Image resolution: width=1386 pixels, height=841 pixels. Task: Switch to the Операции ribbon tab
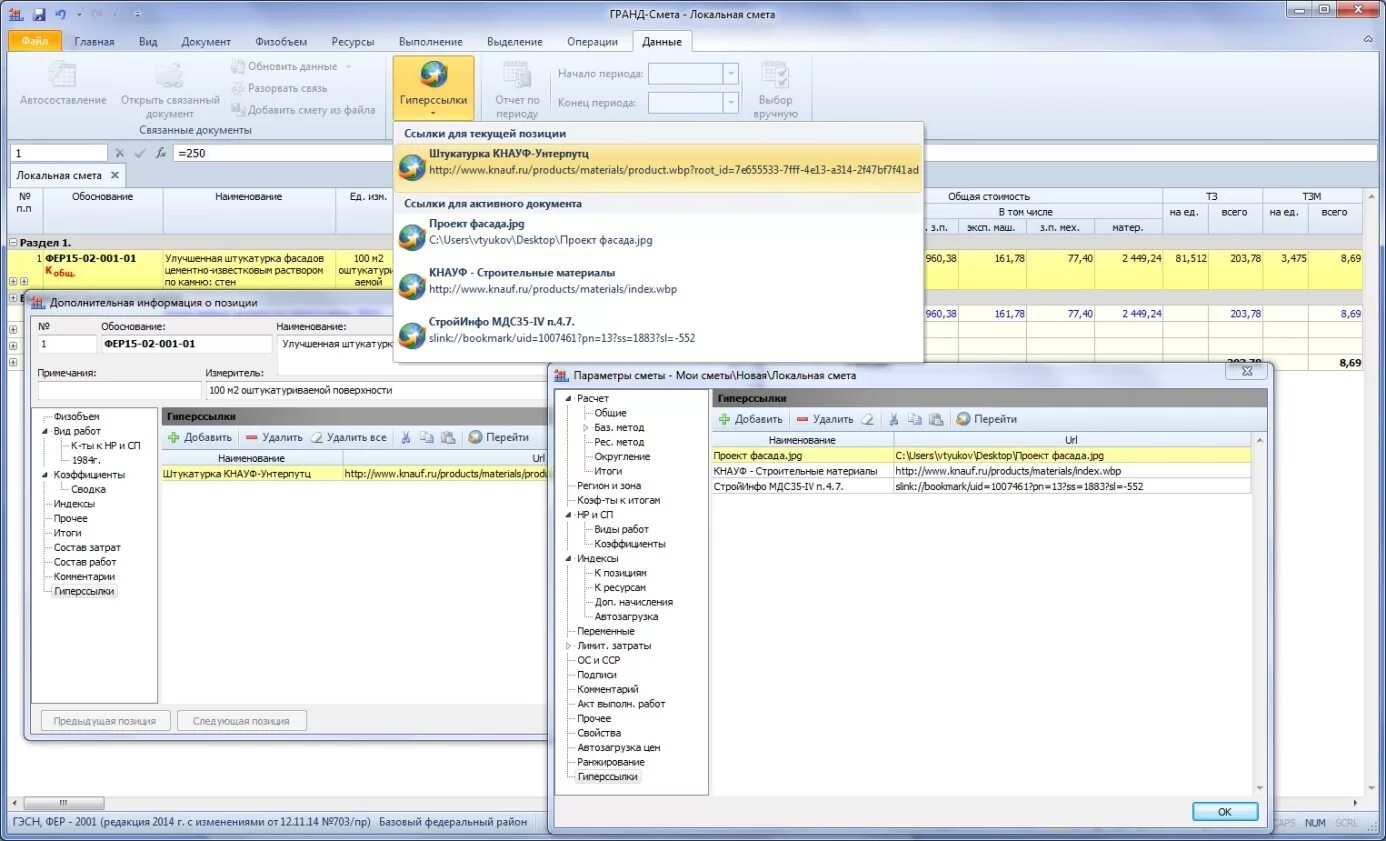[592, 42]
